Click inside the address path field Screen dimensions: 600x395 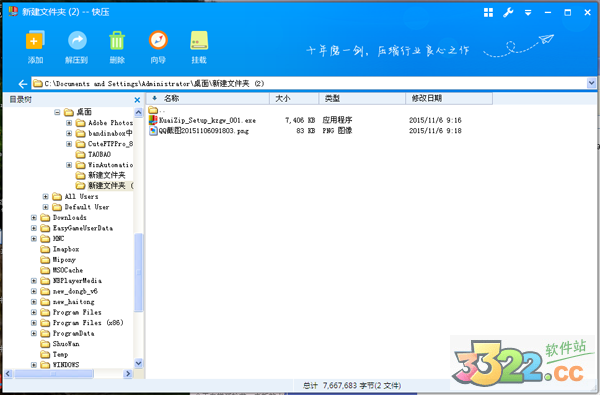click(x=308, y=83)
